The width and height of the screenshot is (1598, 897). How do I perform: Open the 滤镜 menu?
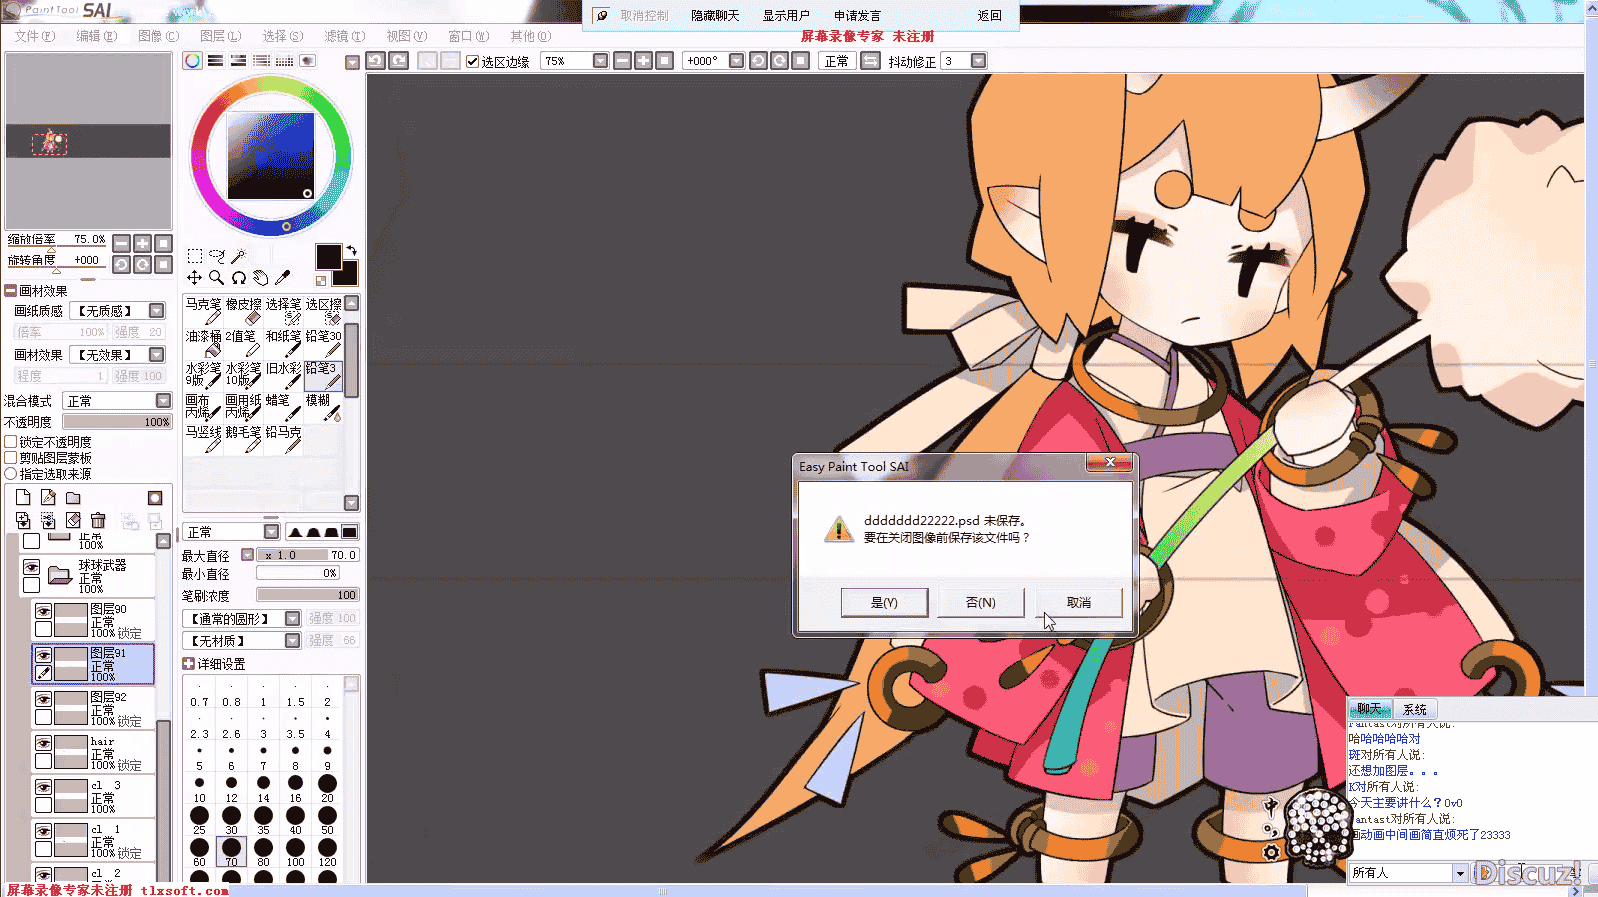pyautogui.click(x=344, y=36)
